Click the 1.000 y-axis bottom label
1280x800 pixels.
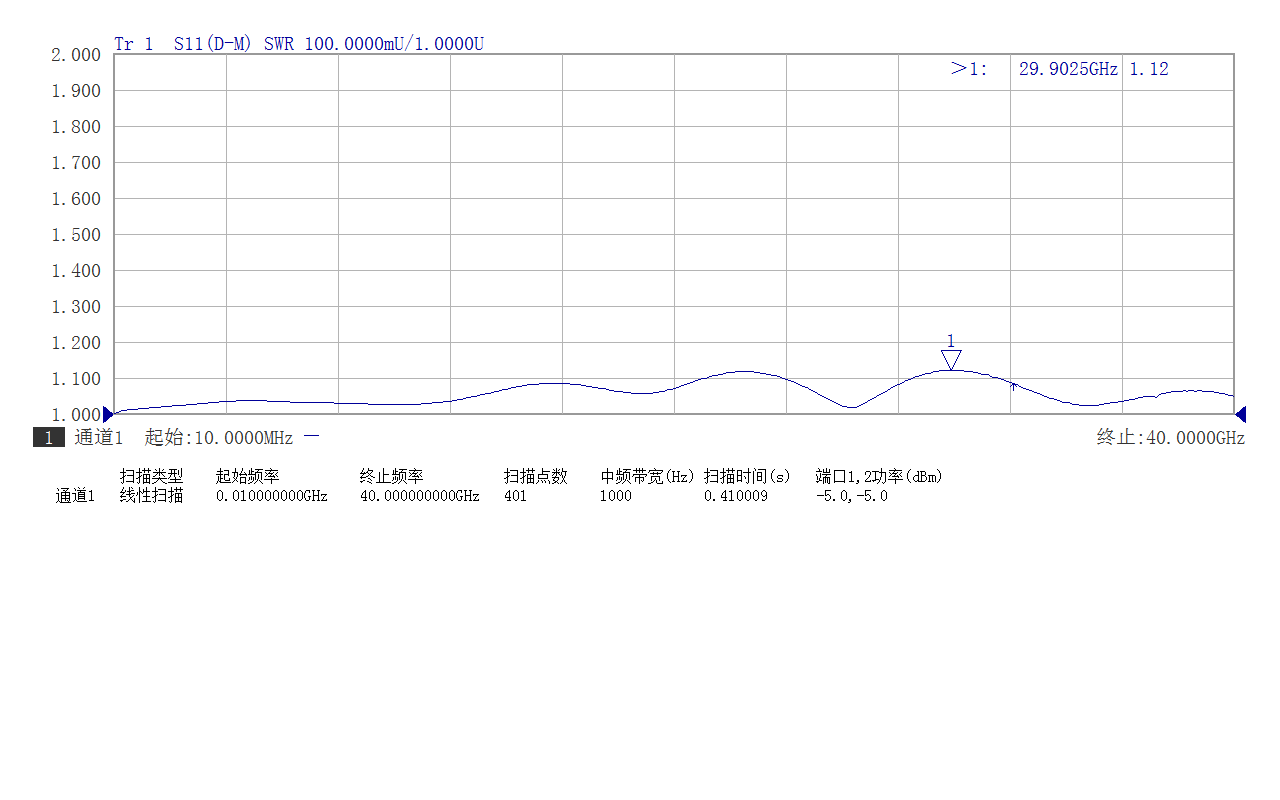pos(76,415)
